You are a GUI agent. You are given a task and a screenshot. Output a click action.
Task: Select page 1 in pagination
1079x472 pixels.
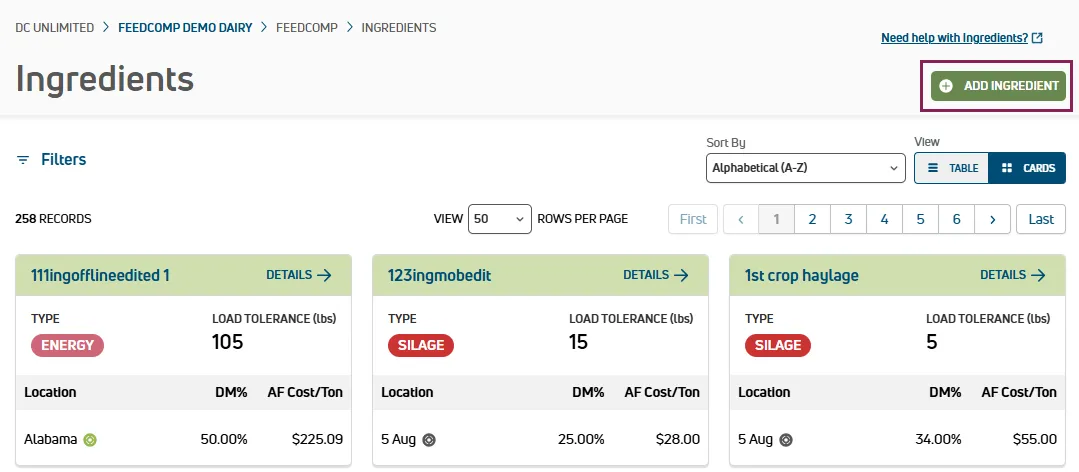pos(777,219)
